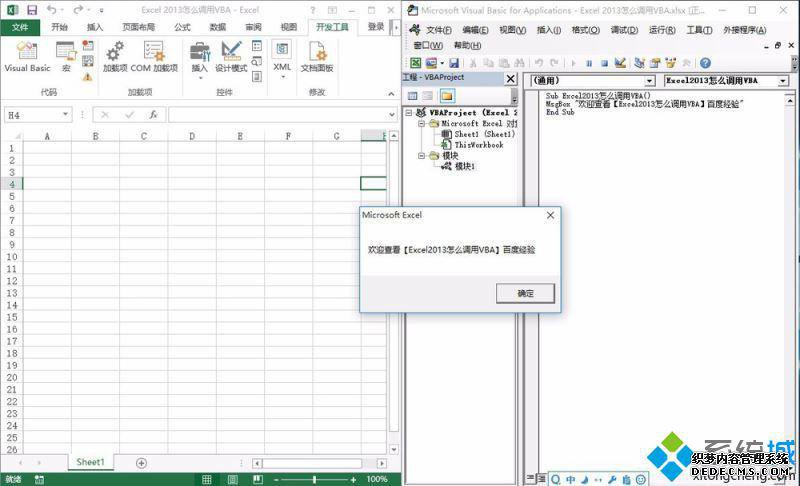Switch to the 页面布局 ribbon tab
Image resolution: width=800 pixels, height=486 pixels.
tap(138, 27)
